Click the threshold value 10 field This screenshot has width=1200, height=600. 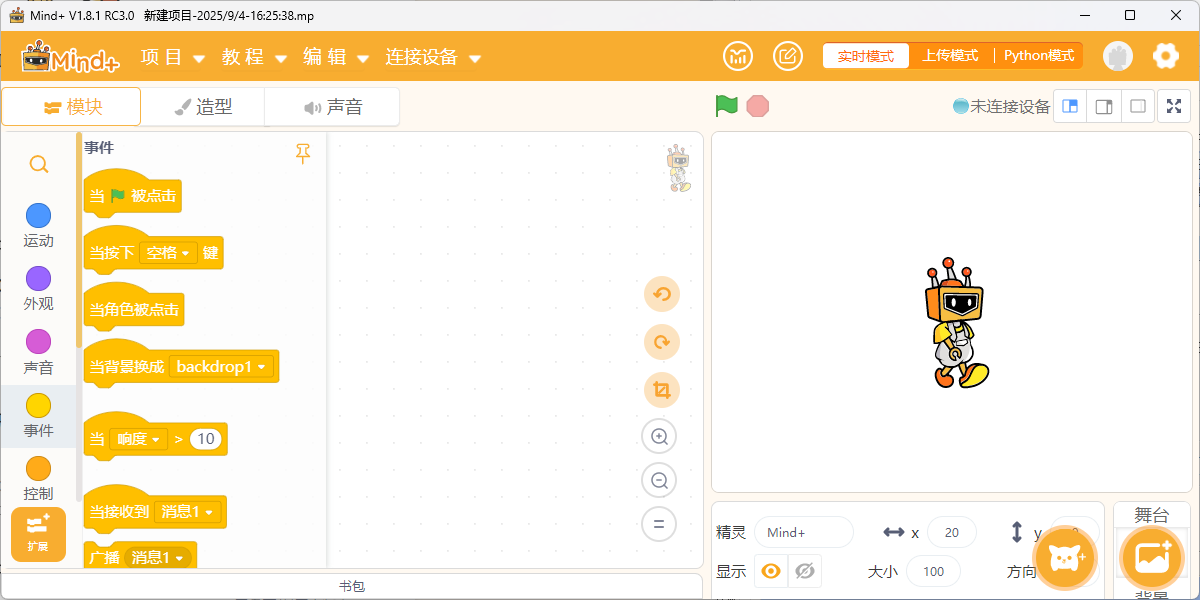pos(205,439)
